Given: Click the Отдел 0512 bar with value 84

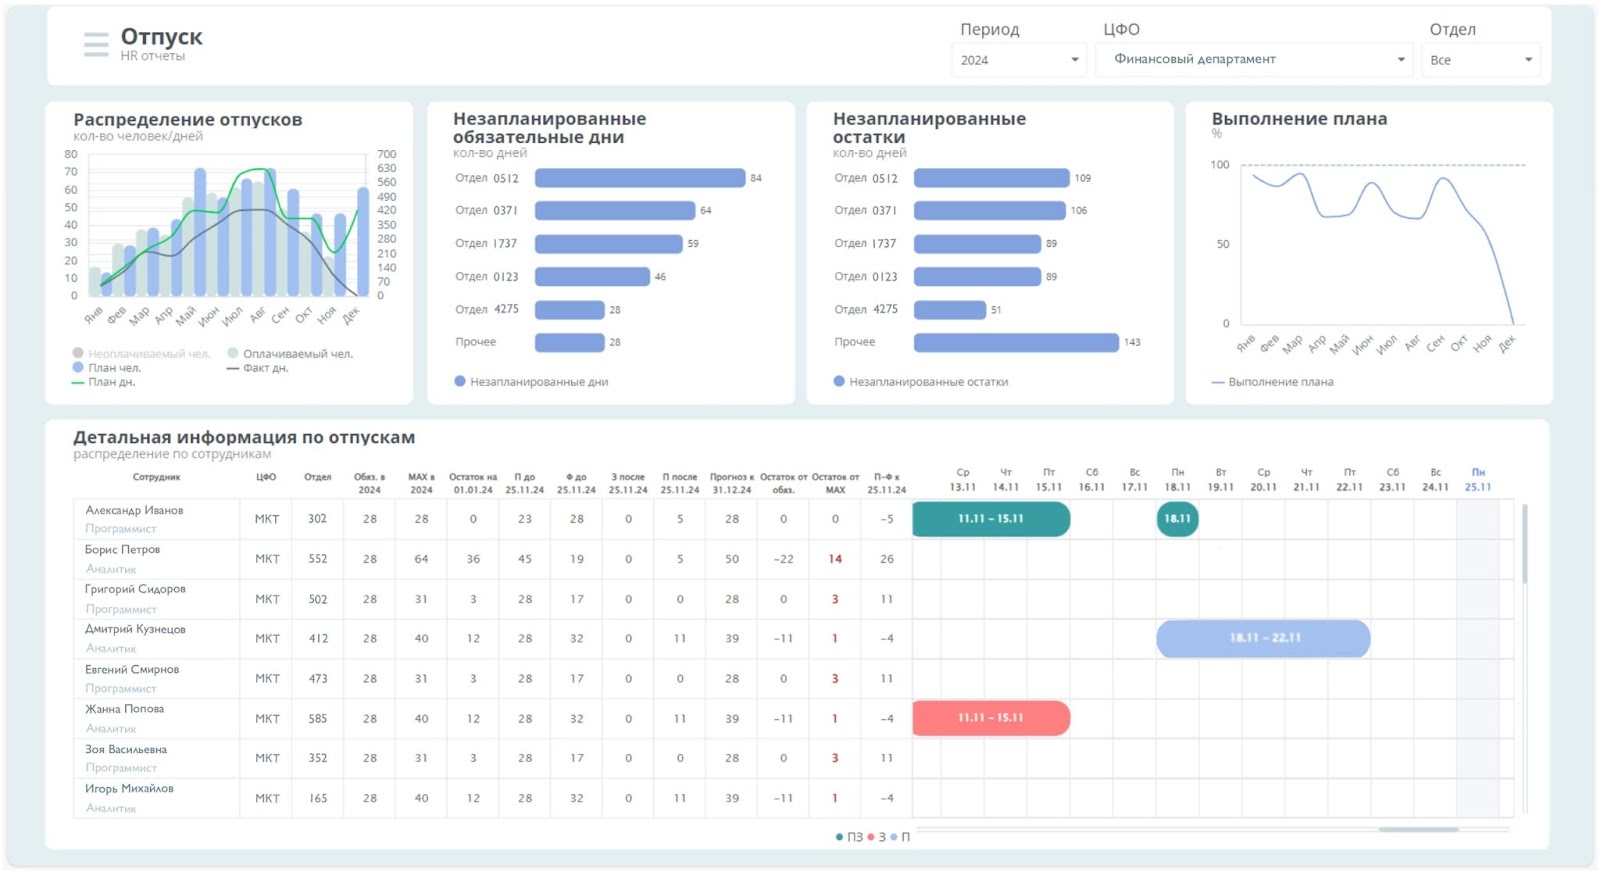Looking at the screenshot, I should [640, 178].
